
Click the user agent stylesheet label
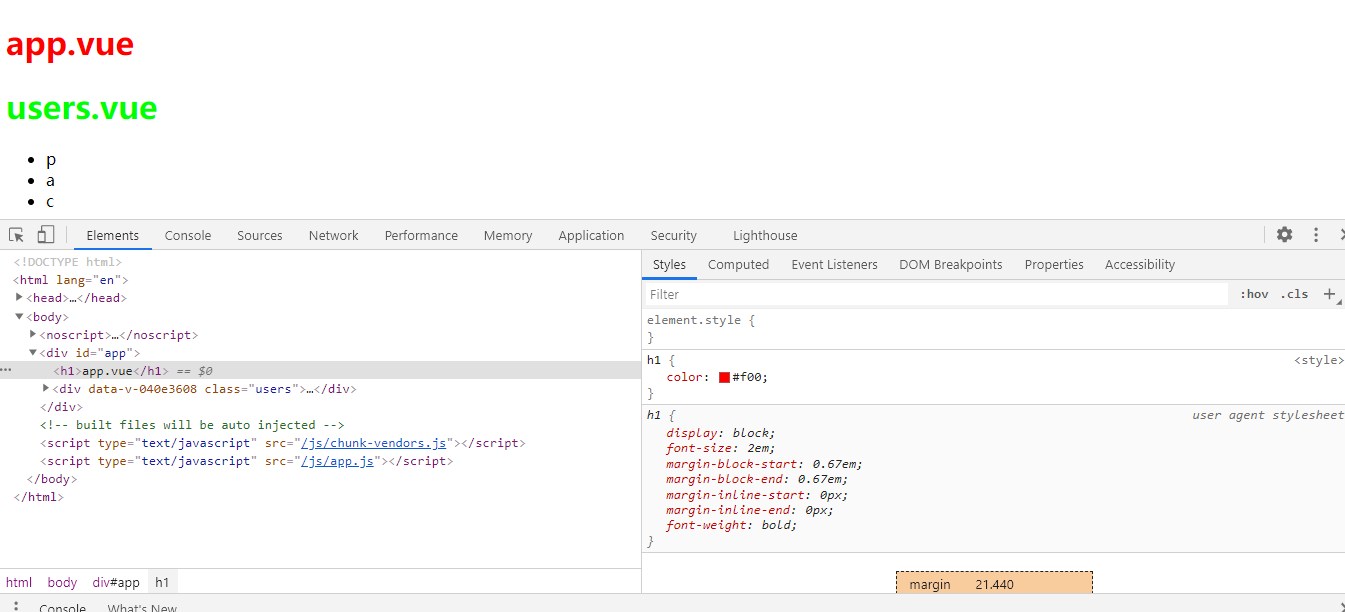tap(1268, 415)
